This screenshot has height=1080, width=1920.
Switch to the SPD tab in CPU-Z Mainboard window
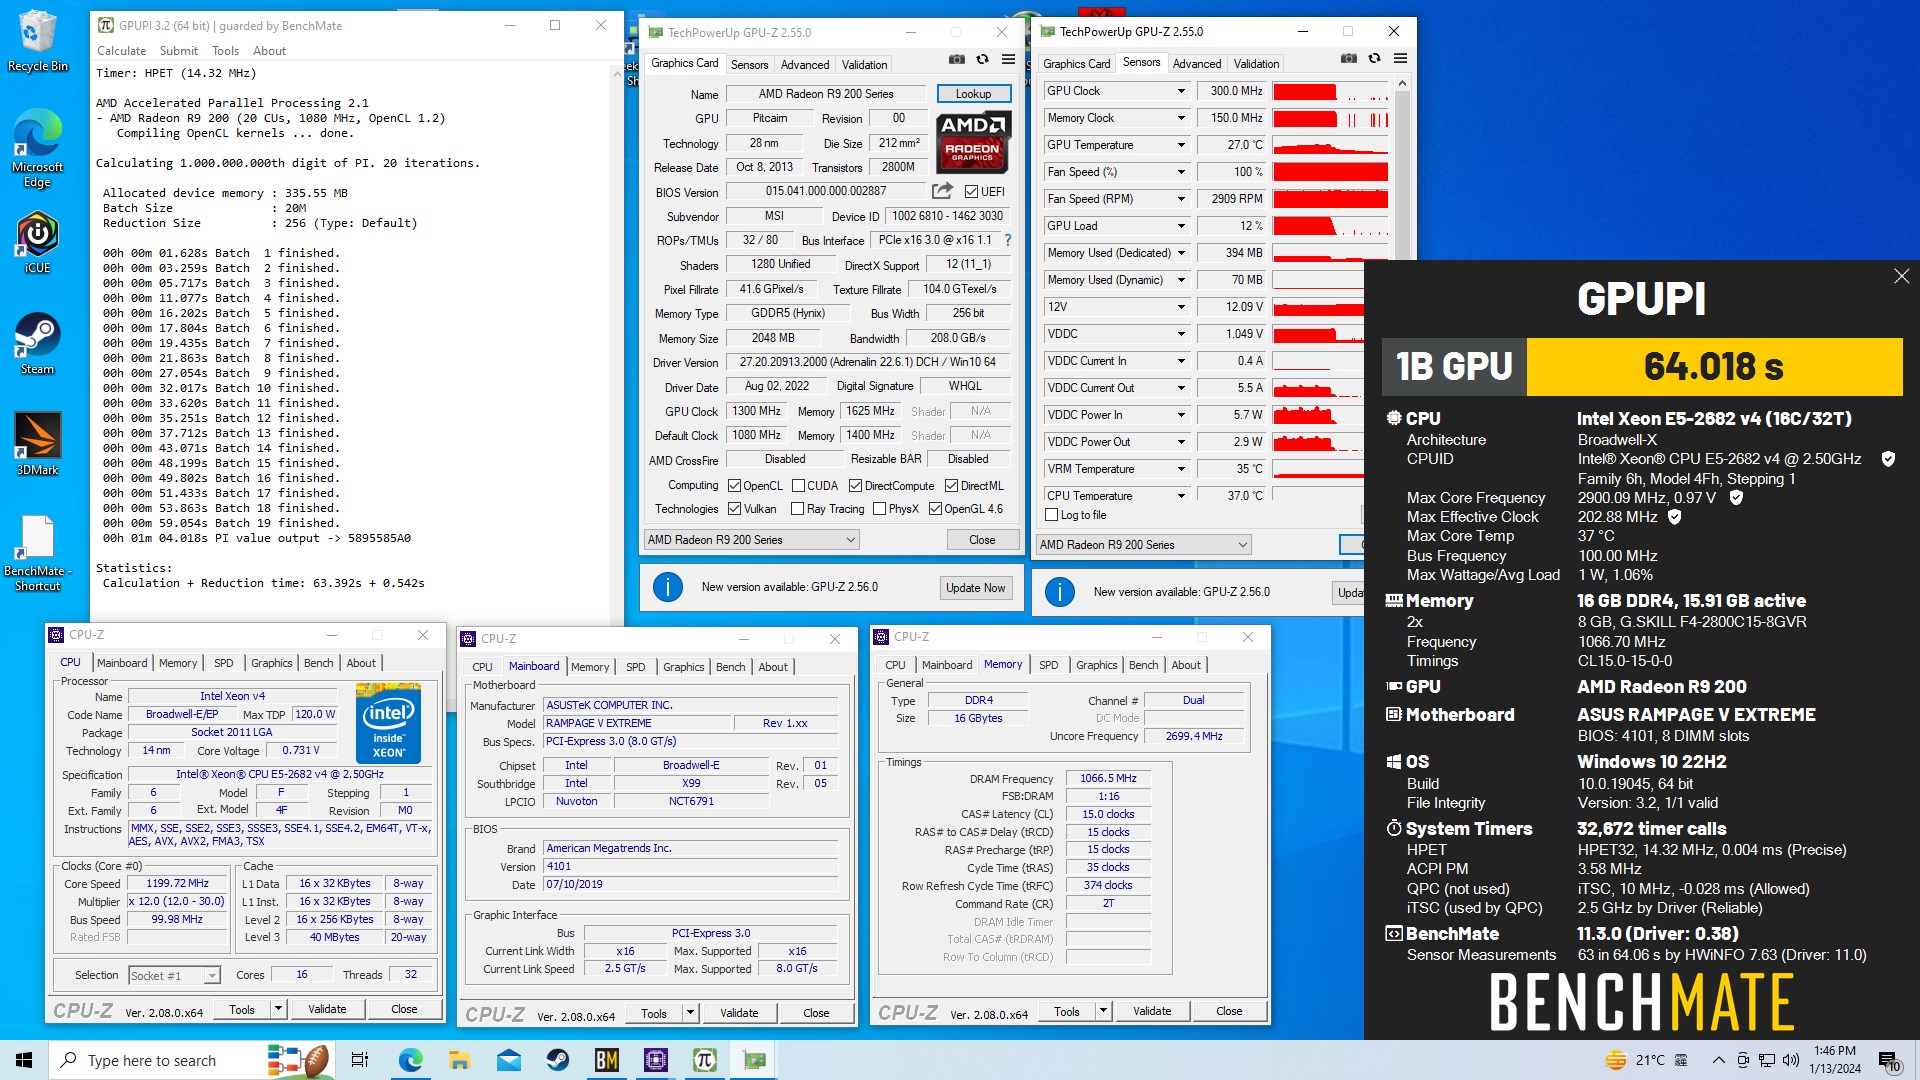point(635,667)
